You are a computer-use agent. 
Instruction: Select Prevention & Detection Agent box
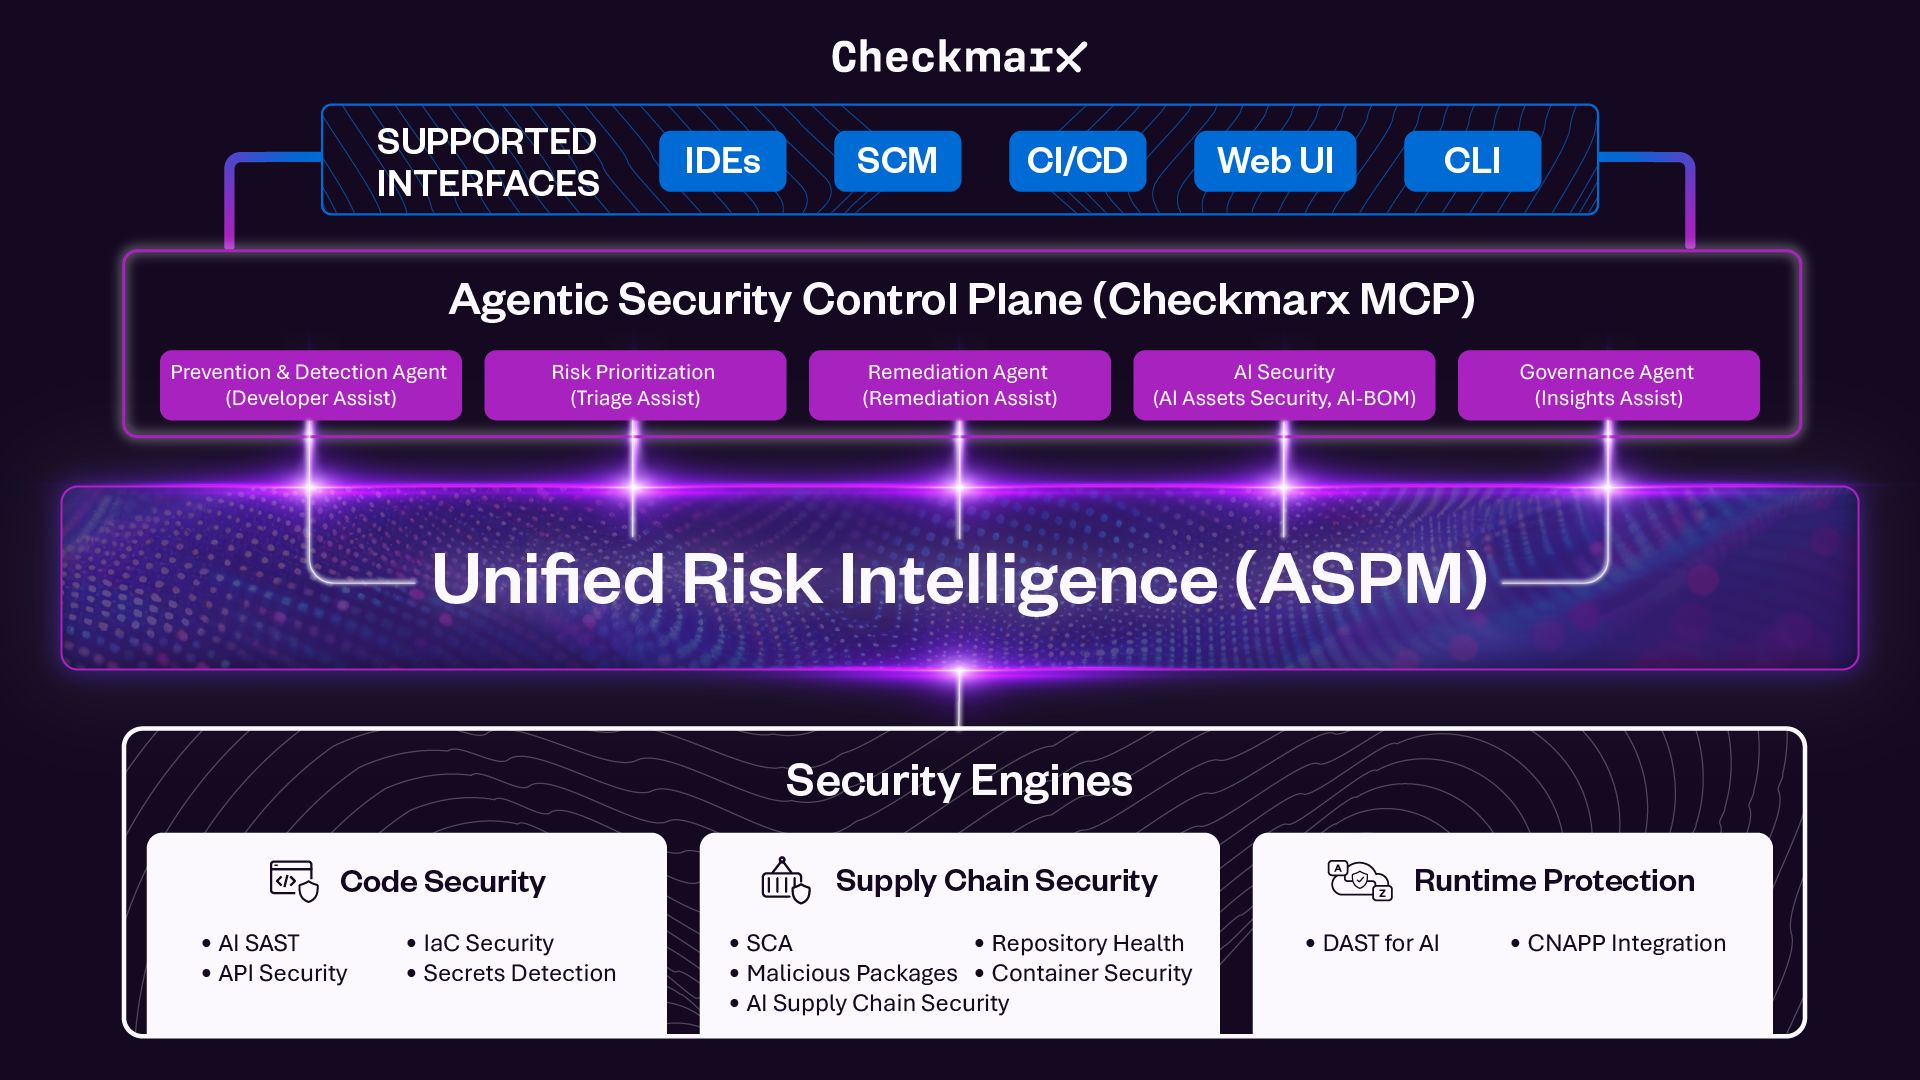310,385
